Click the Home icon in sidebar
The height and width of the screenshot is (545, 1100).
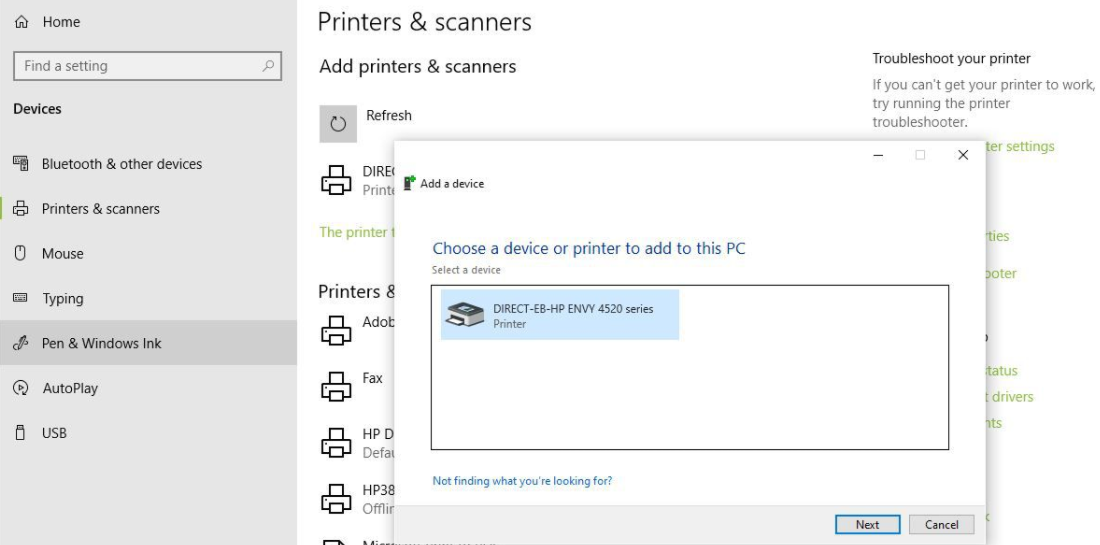click(x=21, y=22)
